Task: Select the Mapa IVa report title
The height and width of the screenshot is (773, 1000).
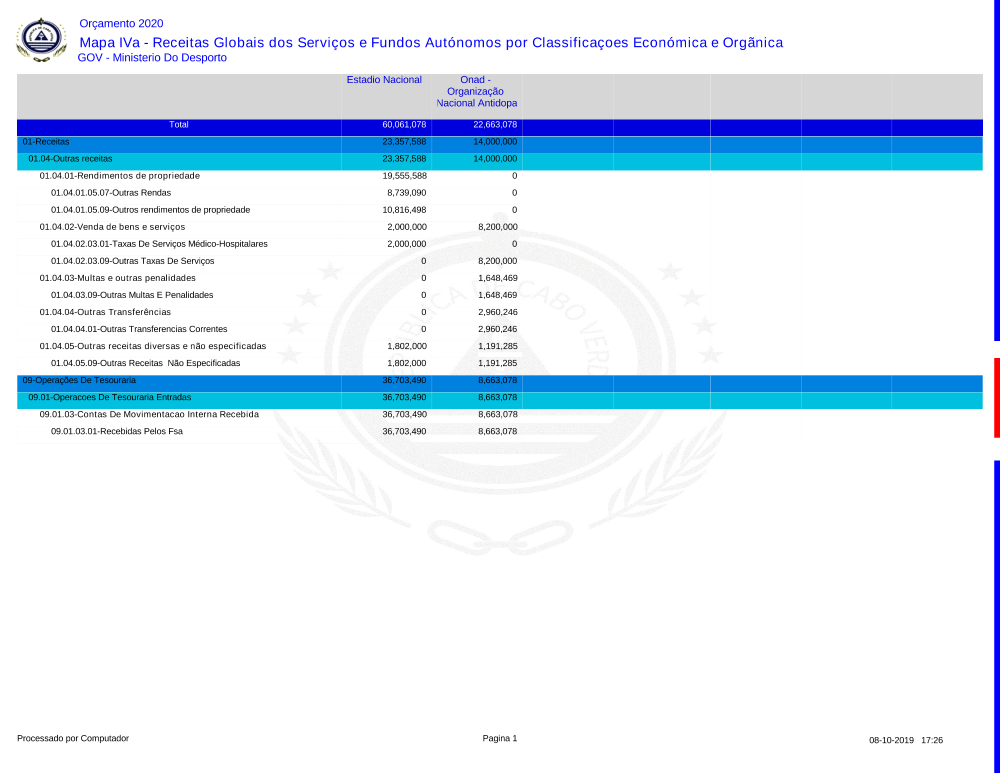Action: point(430,42)
